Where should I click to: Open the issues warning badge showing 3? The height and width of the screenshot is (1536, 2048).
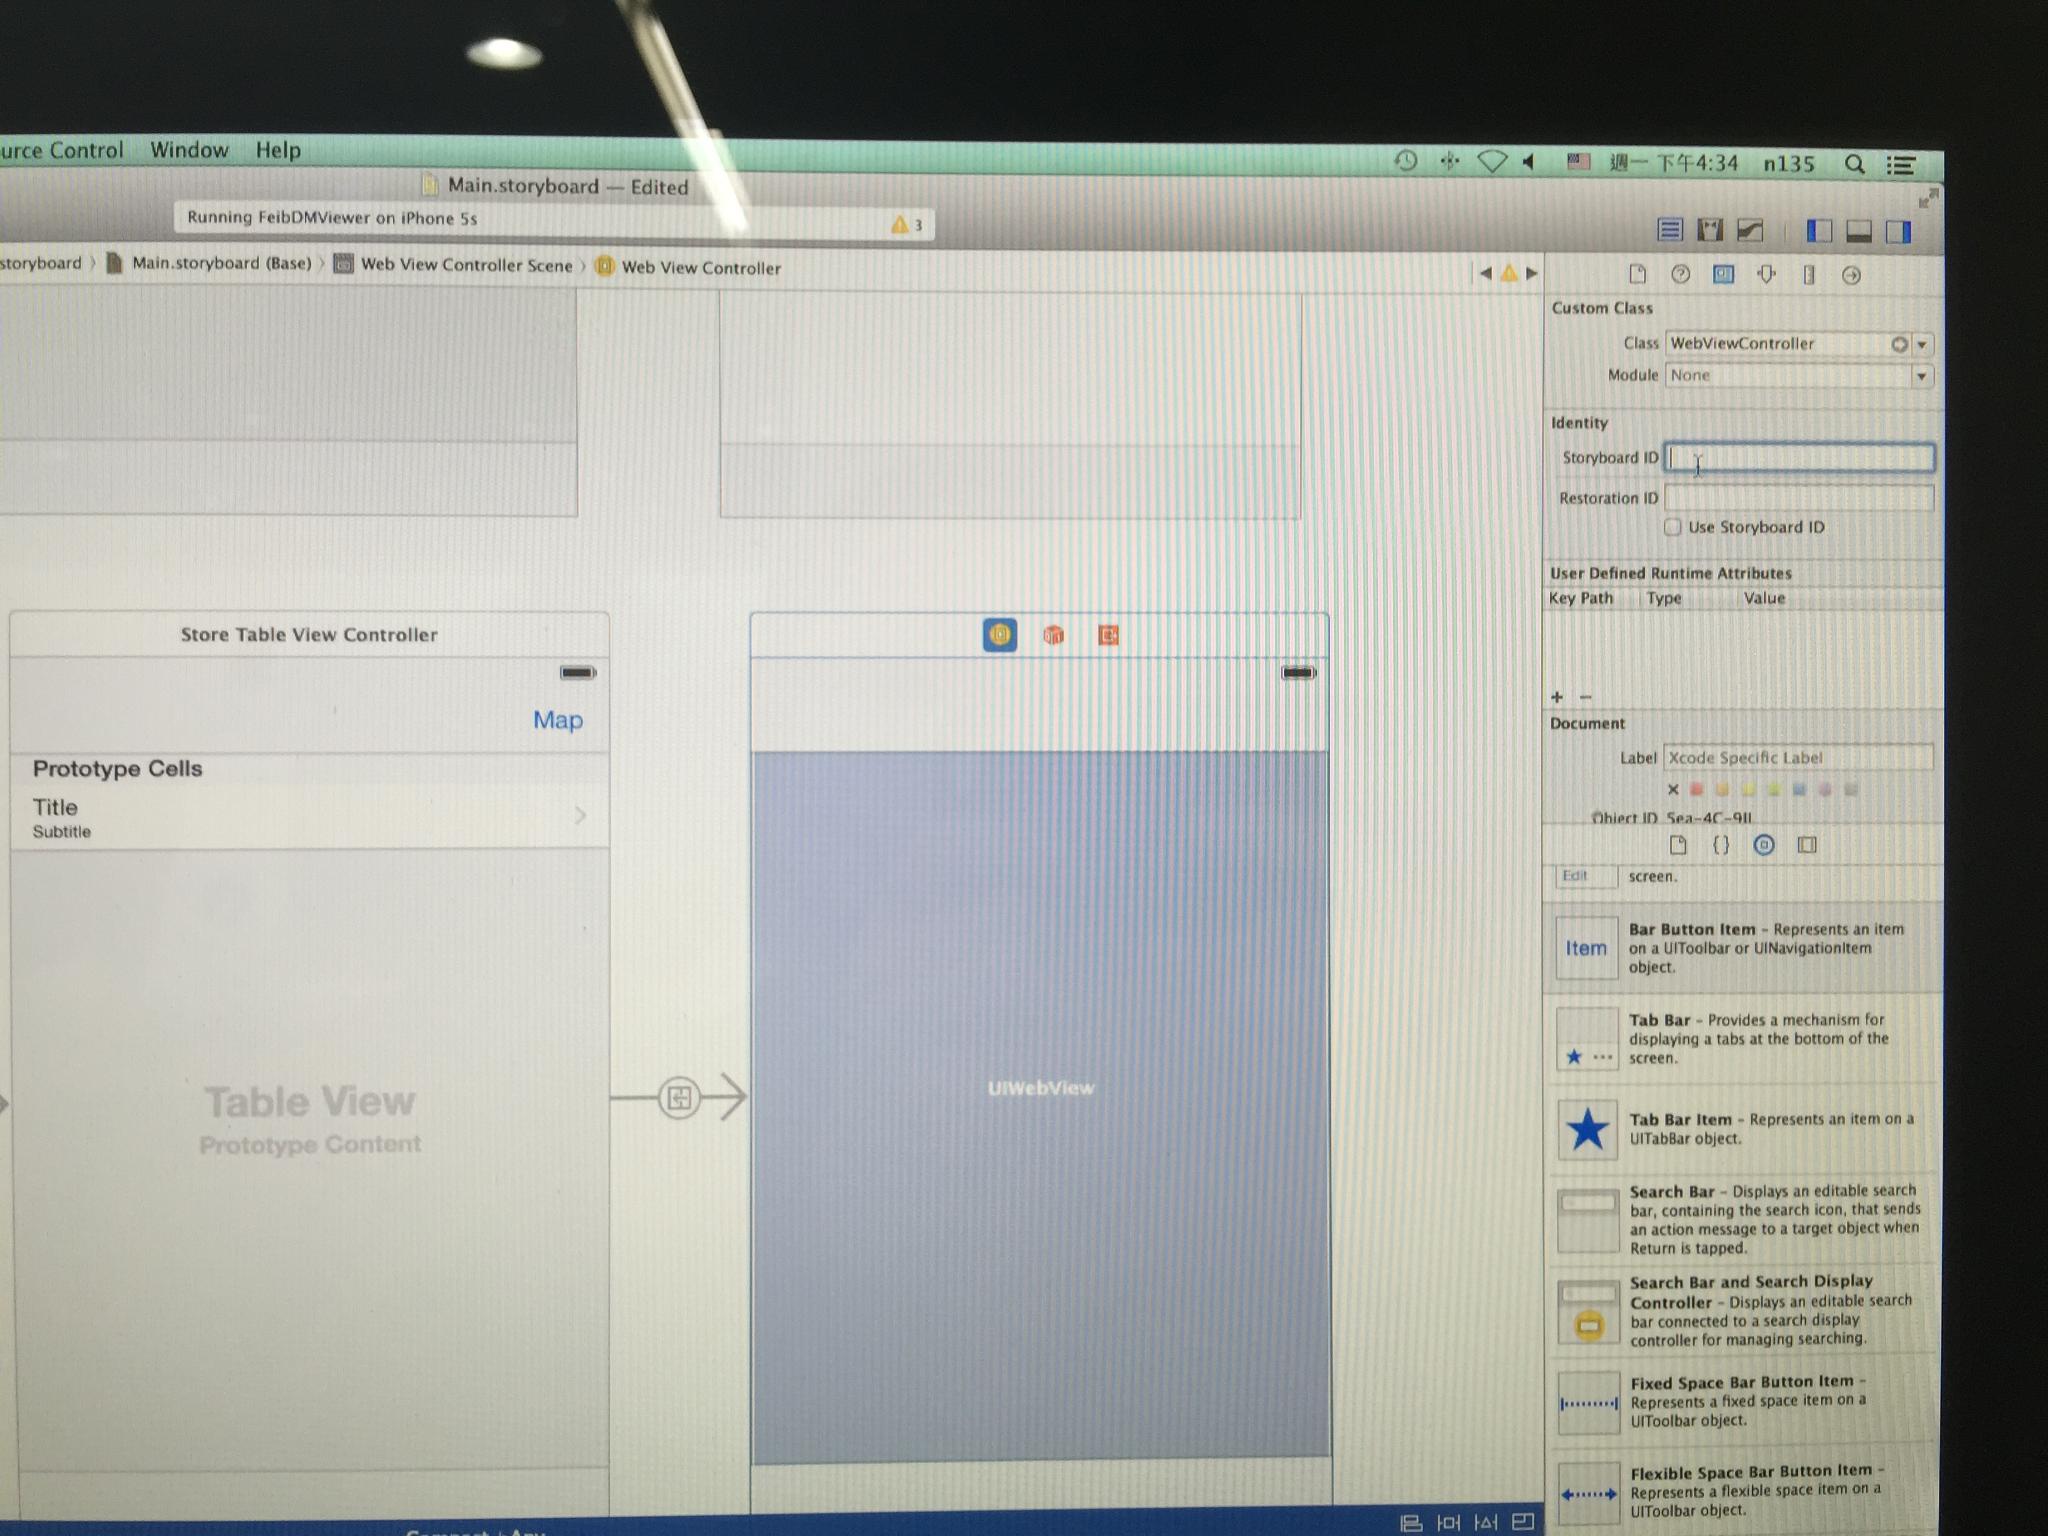coord(906,224)
